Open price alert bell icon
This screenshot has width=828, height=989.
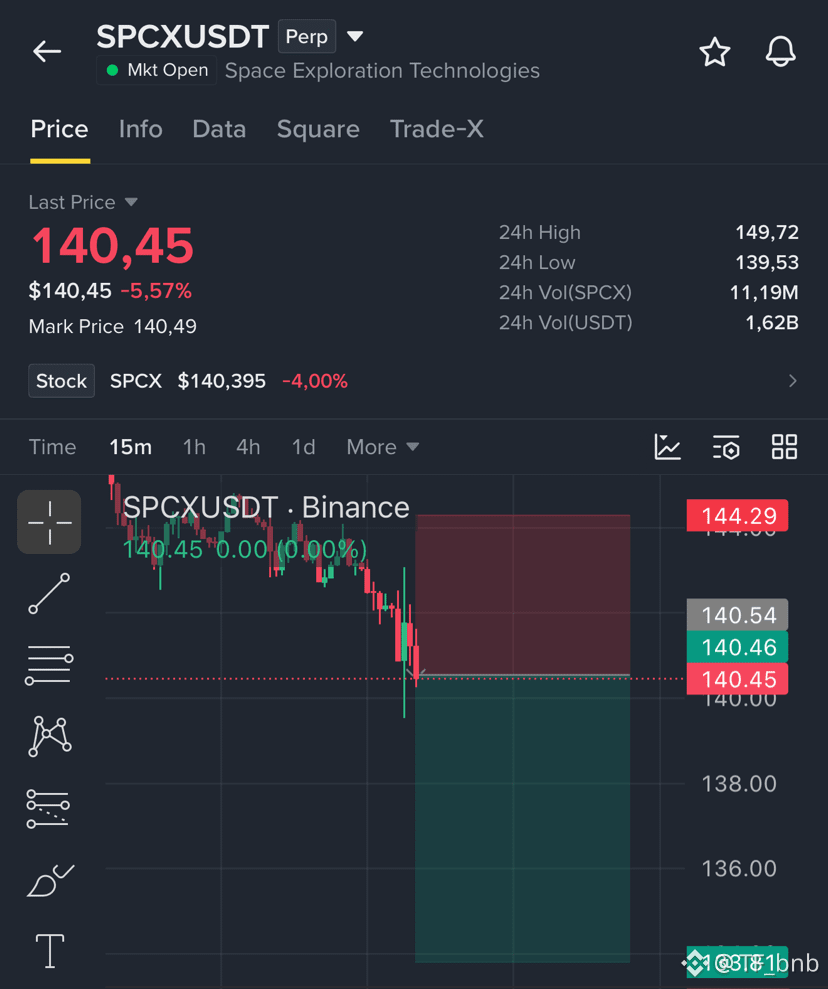click(781, 52)
